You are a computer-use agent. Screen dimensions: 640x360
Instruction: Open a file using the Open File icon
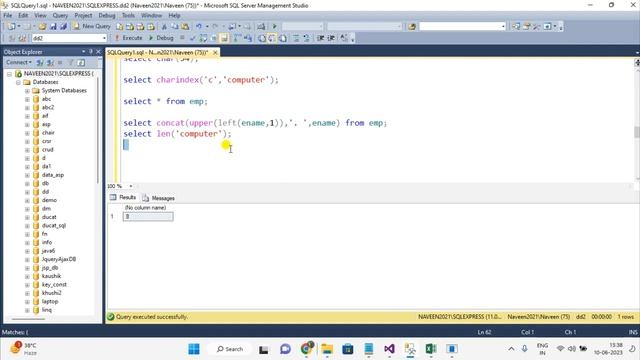(x=42, y=27)
